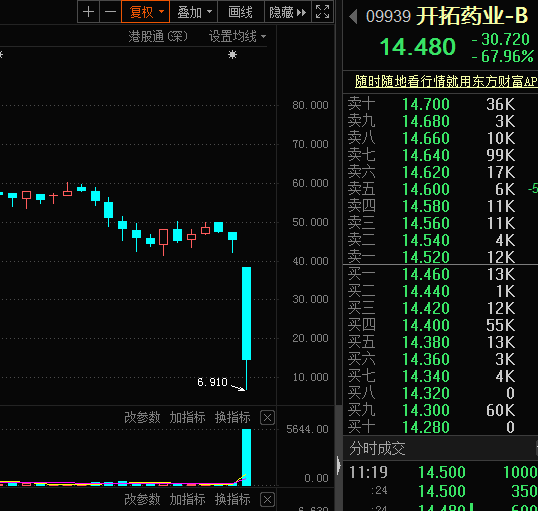Screen dimensions: 538x511
Task: Click the star event marker on chart
Action: tap(232, 55)
